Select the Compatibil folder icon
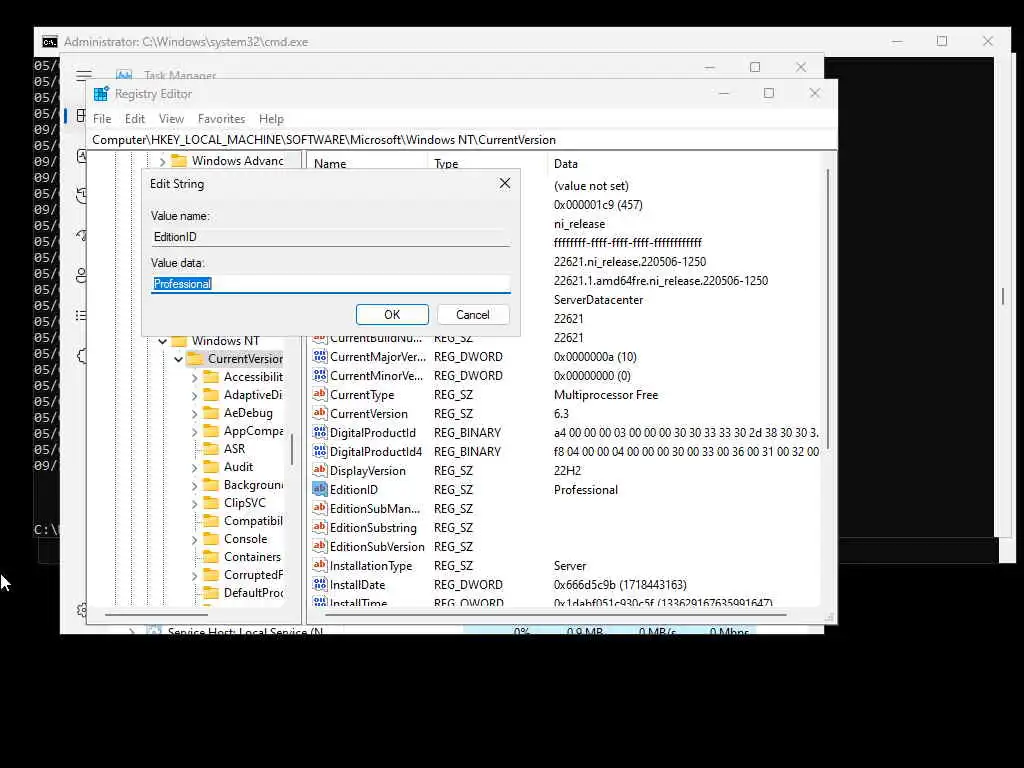Image resolution: width=1024 pixels, height=768 pixels. tap(211, 520)
